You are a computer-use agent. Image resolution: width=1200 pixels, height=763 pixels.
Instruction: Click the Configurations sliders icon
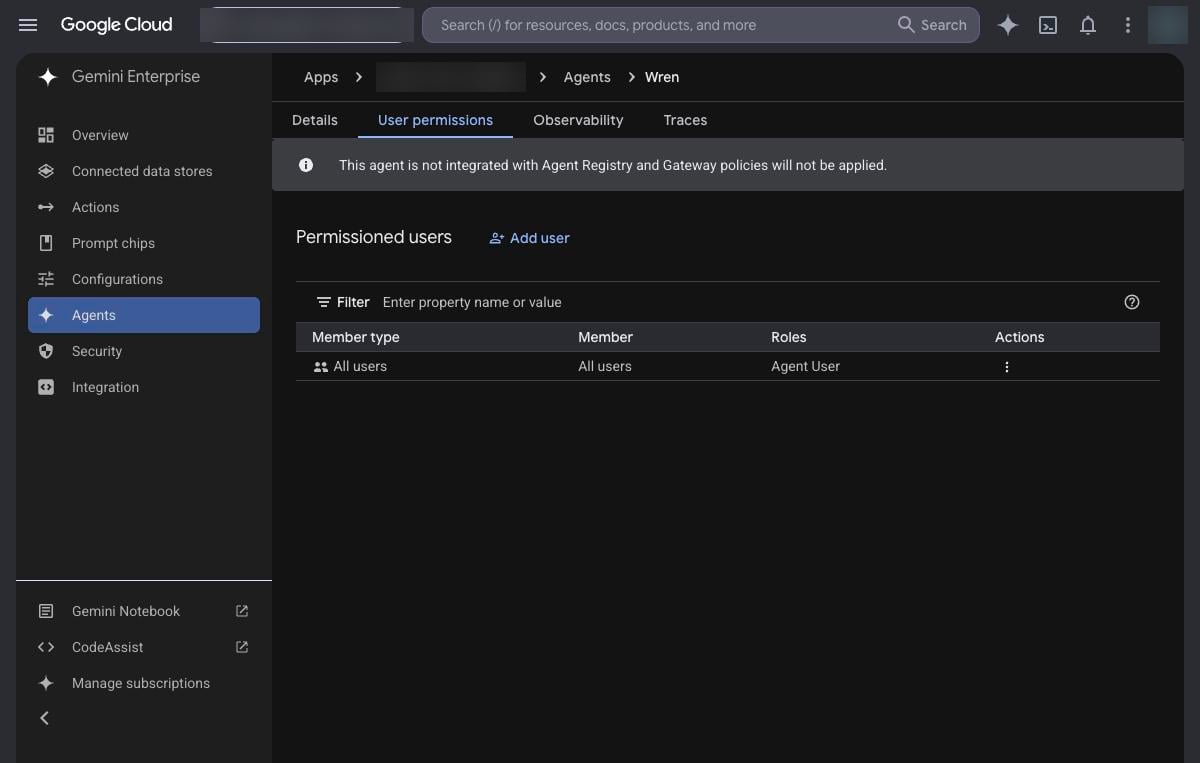click(x=46, y=279)
